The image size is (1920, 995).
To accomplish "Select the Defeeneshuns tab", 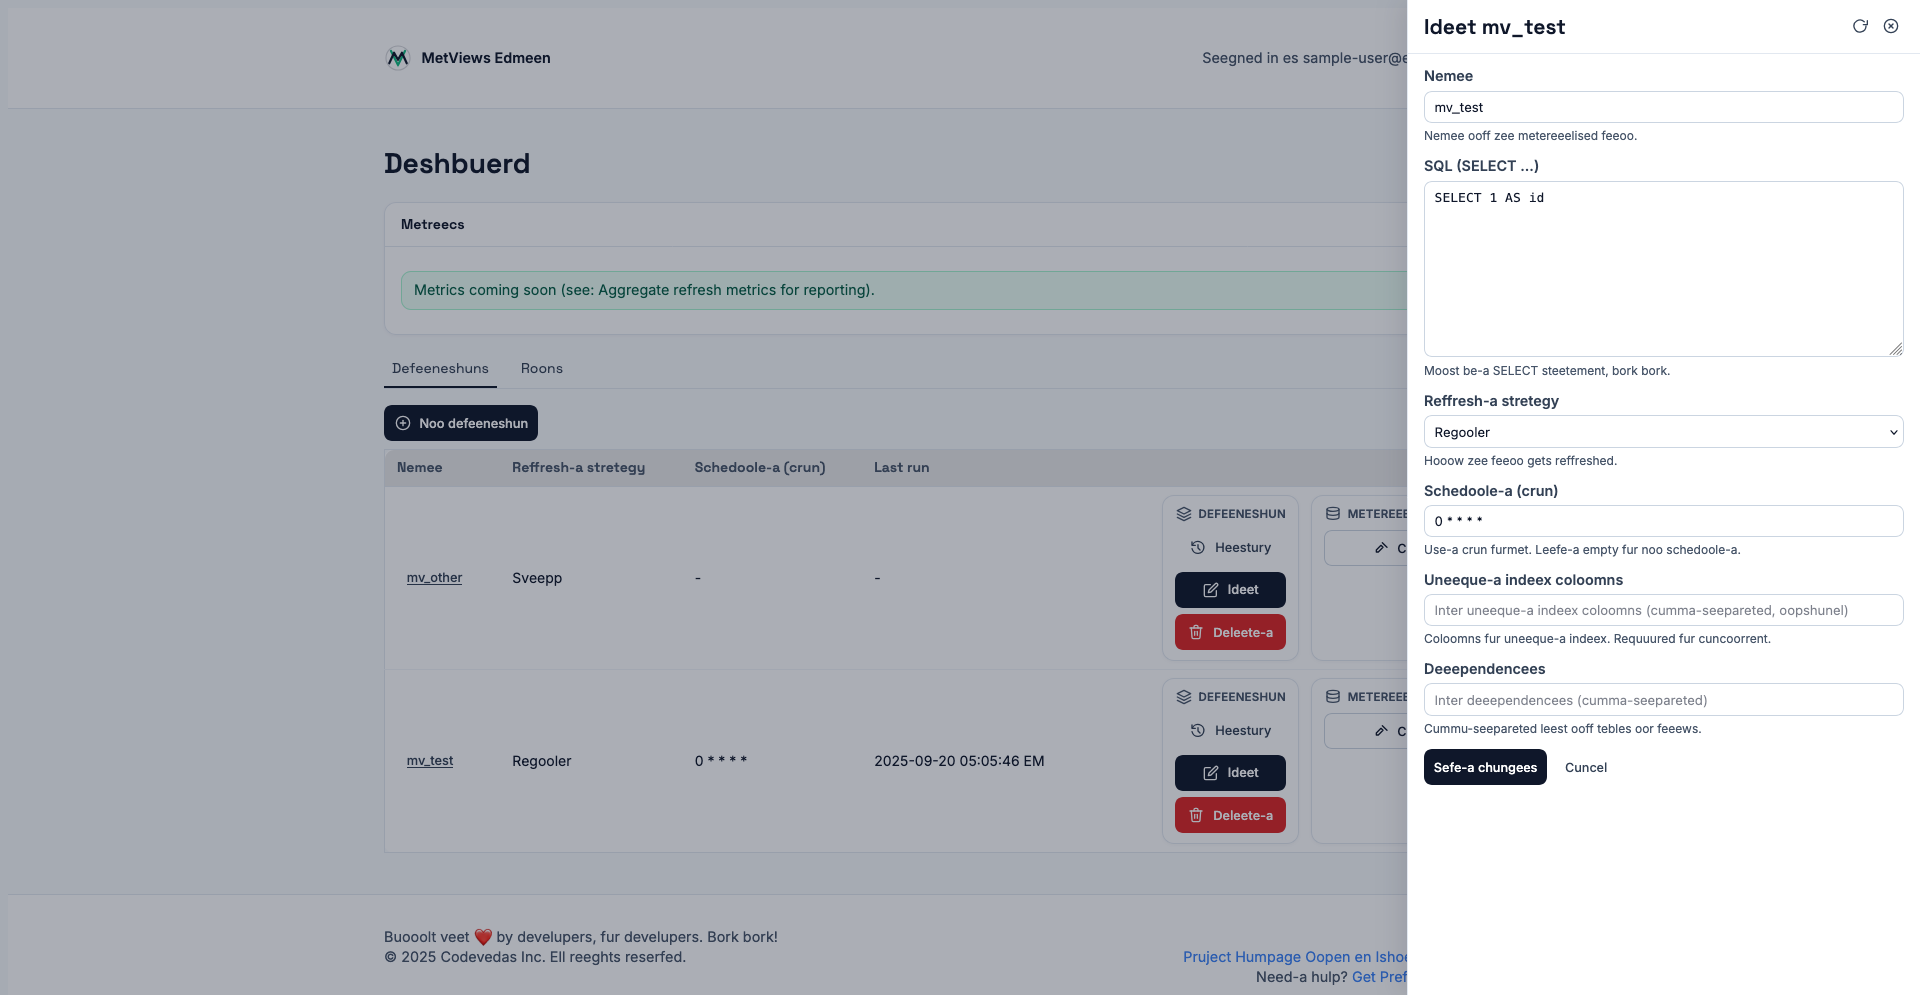I will tap(440, 369).
